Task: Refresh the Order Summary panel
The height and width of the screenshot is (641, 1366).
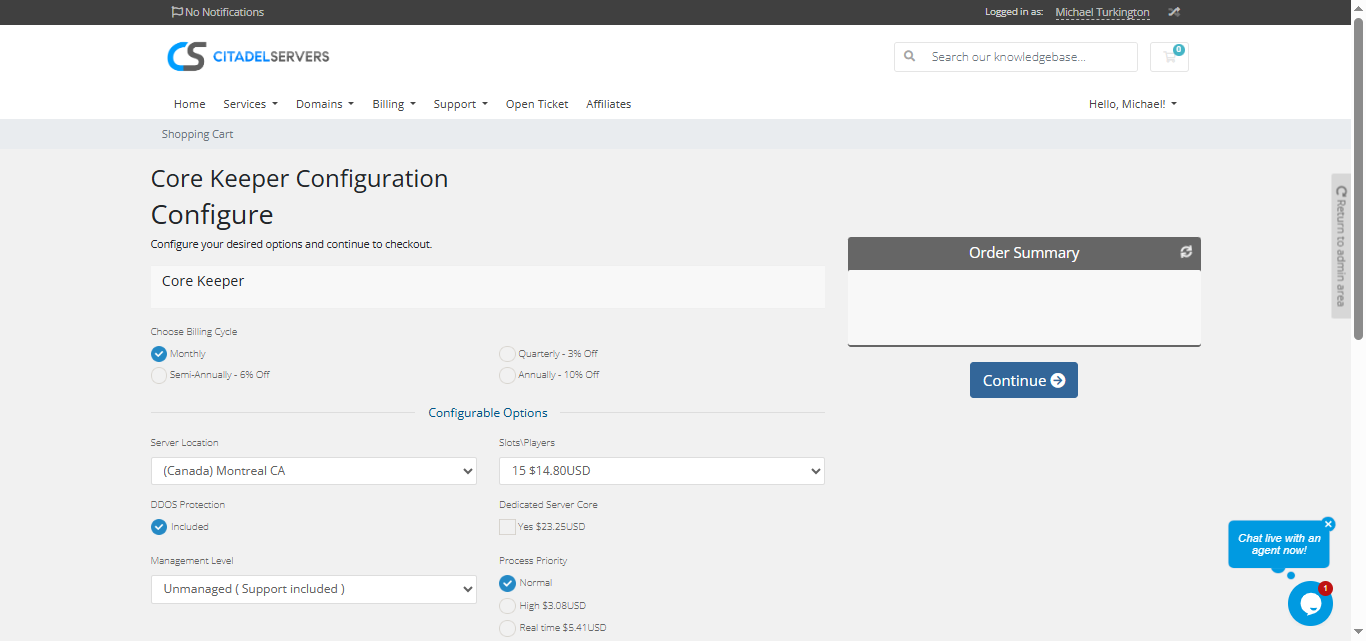Action: 1185,253
